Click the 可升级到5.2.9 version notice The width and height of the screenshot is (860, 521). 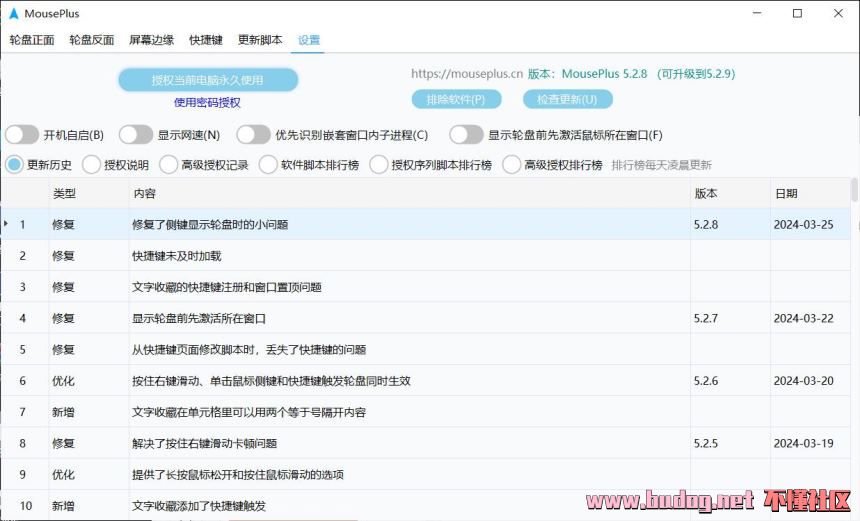(x=696, y=73)
